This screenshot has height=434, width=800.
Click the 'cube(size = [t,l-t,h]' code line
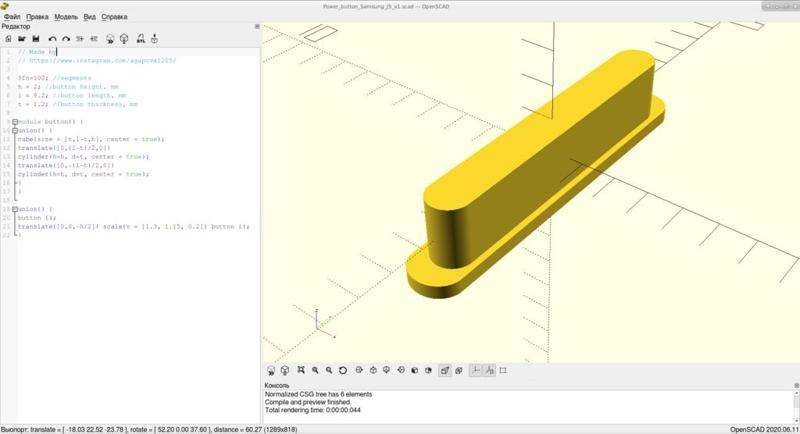tap(91, 139)
